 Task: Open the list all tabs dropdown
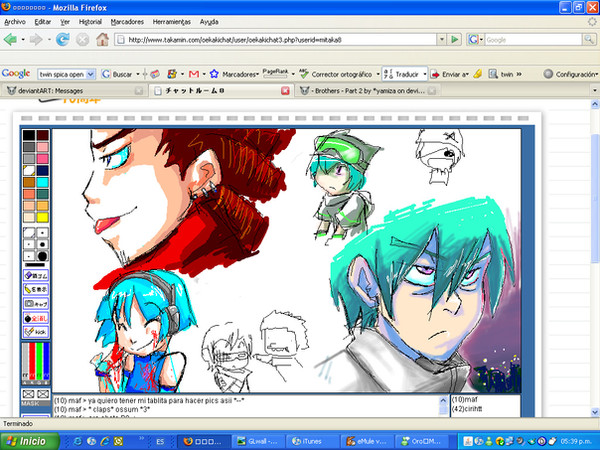click(595, 91)
